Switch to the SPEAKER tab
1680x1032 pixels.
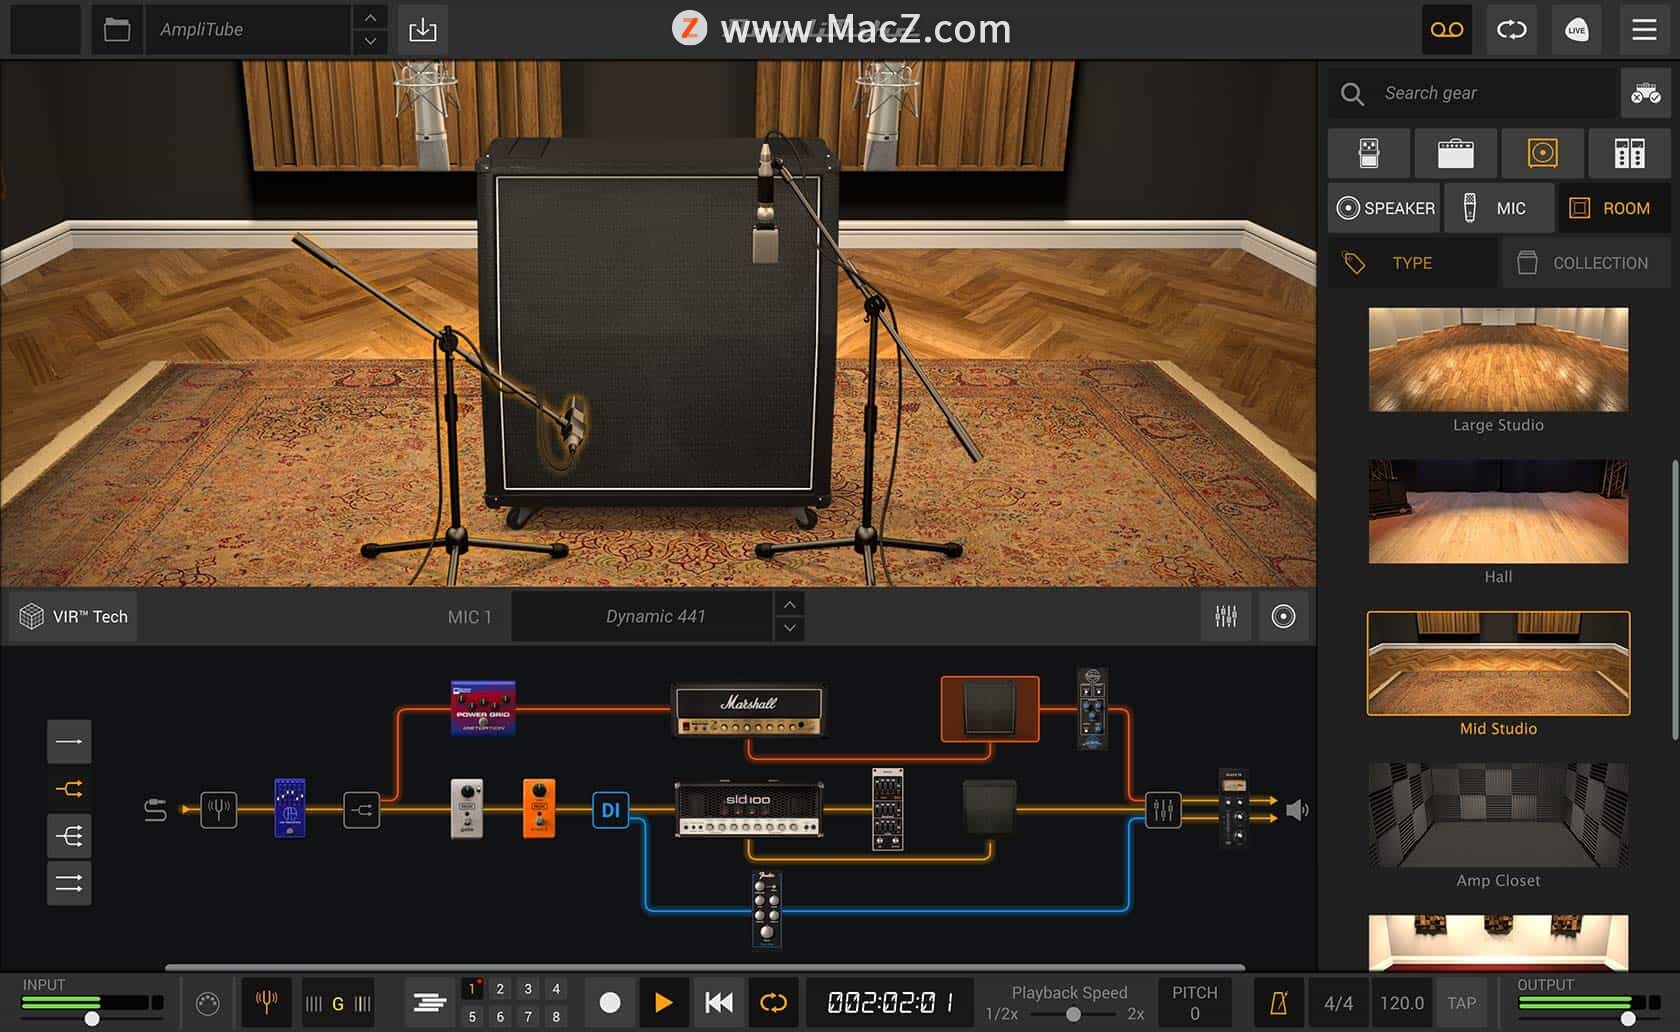click(x=1385, y=208)
